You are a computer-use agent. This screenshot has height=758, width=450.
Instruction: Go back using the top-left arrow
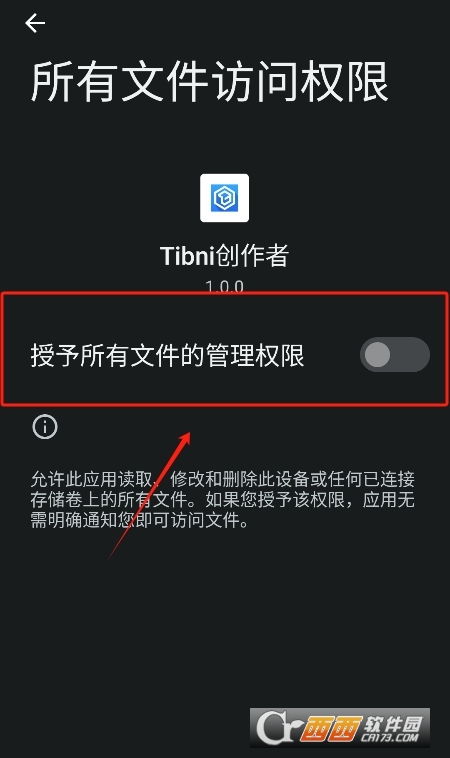click(35, 23)
